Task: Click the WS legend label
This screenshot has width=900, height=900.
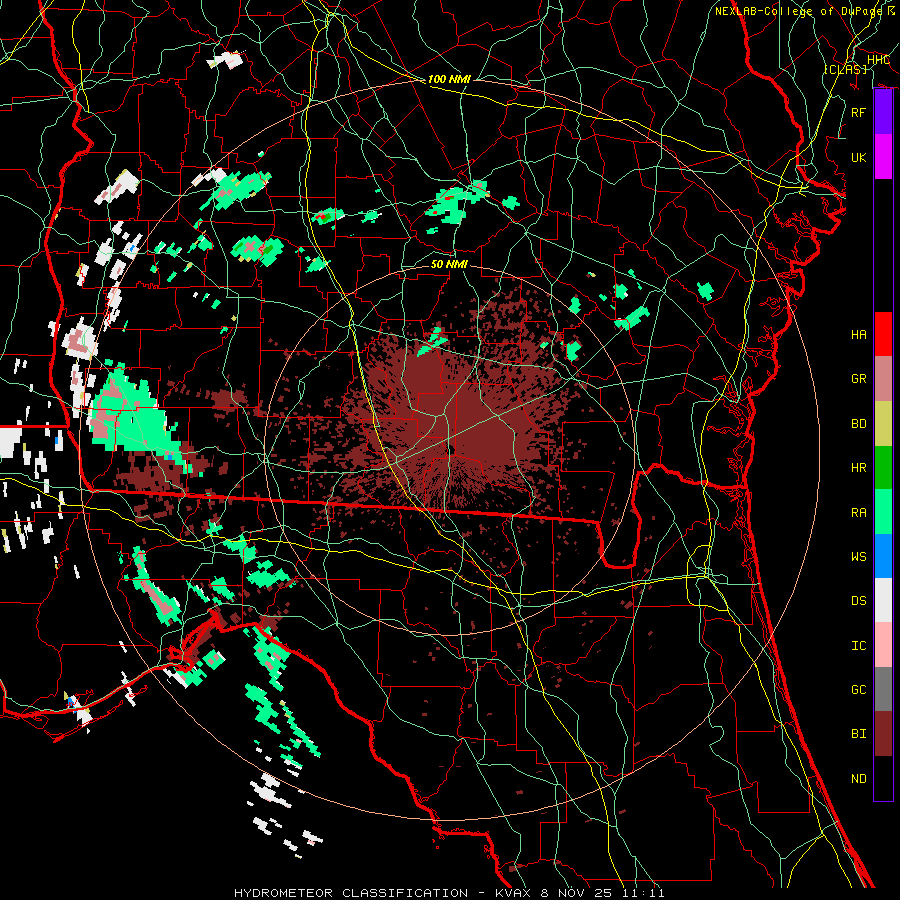Action: [x=858, y=557]
